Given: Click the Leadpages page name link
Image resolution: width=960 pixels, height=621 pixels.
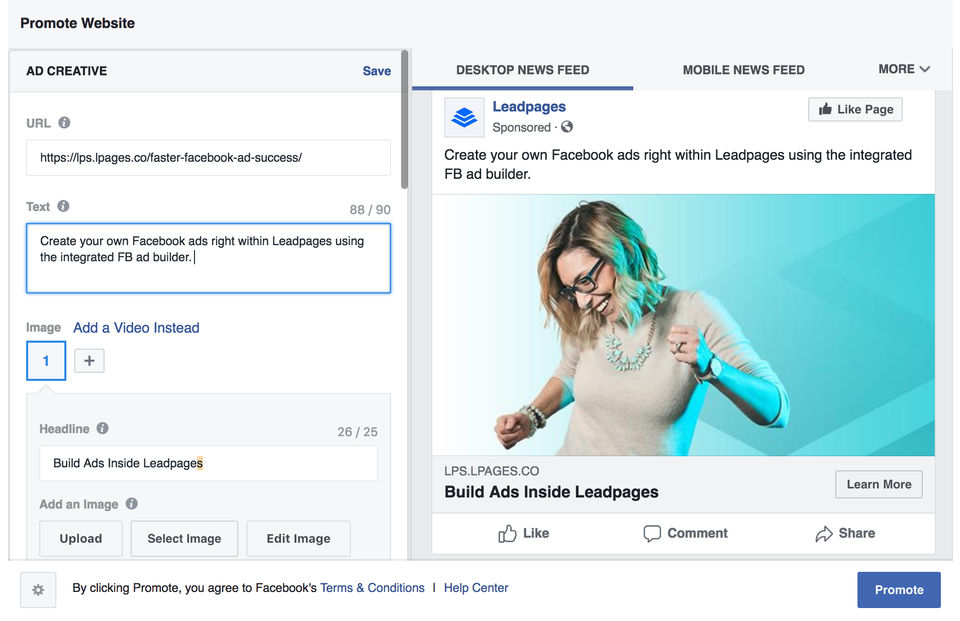Looking at the screenshot, I should click(x=529, y=107).
